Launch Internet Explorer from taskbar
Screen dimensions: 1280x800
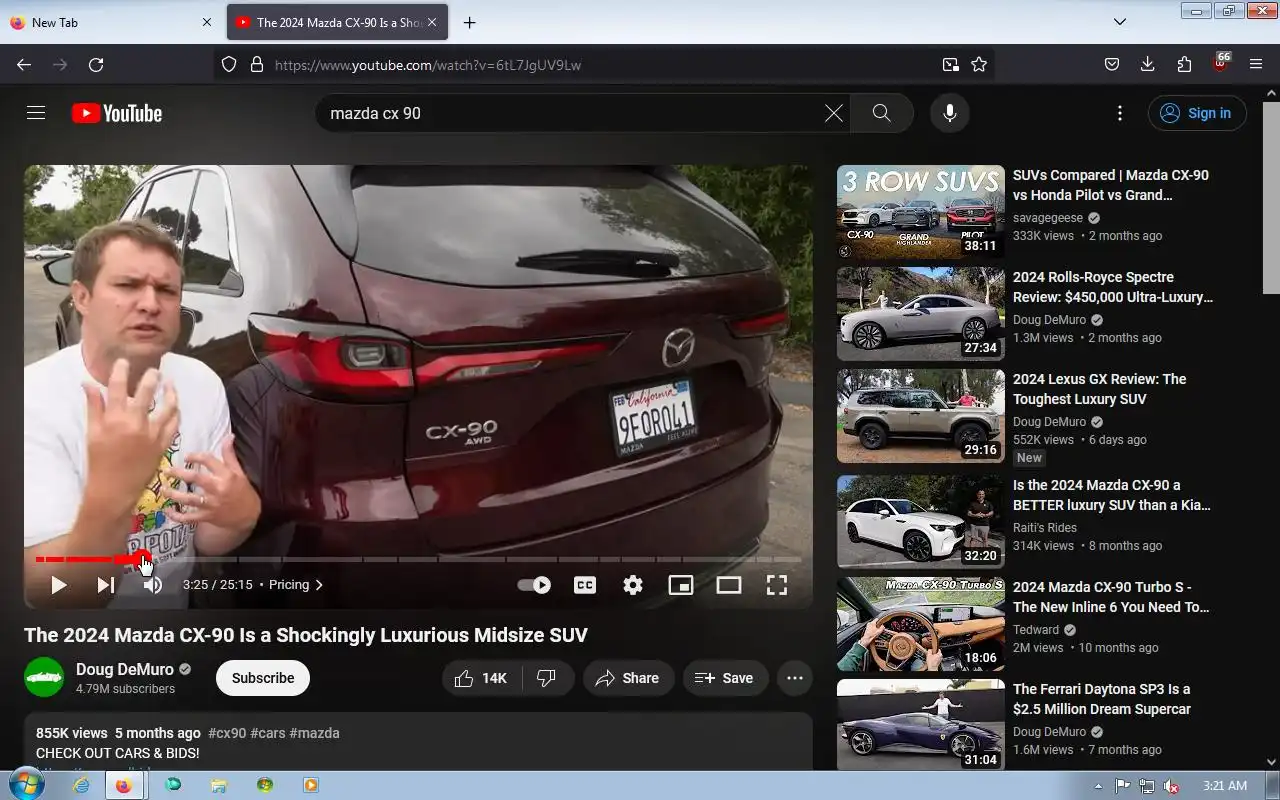(81, 785)
